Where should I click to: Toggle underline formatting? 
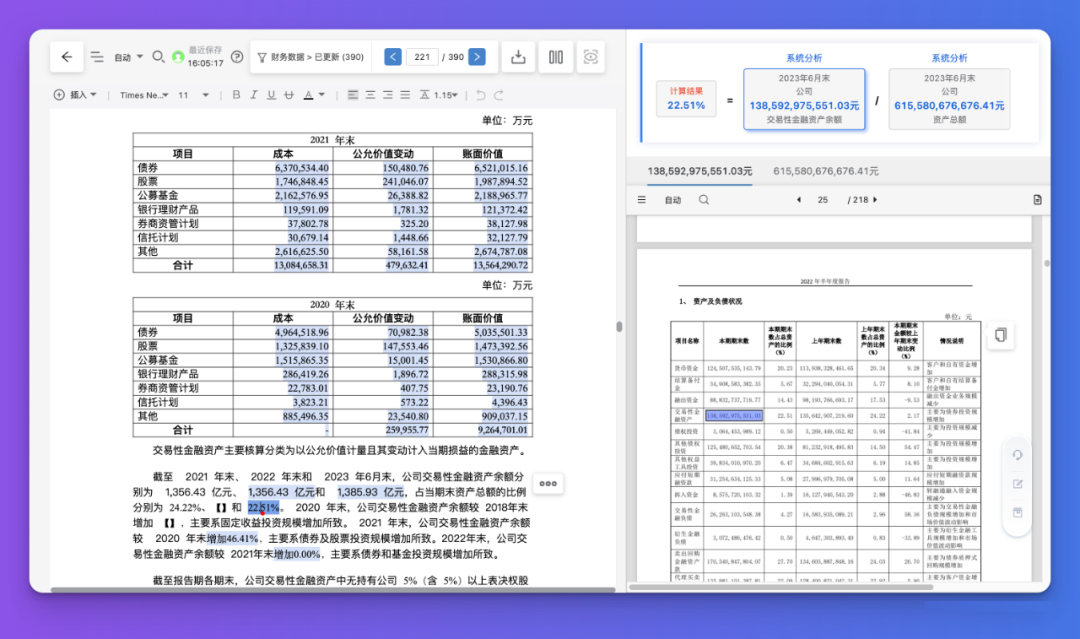tap(271, 95)
